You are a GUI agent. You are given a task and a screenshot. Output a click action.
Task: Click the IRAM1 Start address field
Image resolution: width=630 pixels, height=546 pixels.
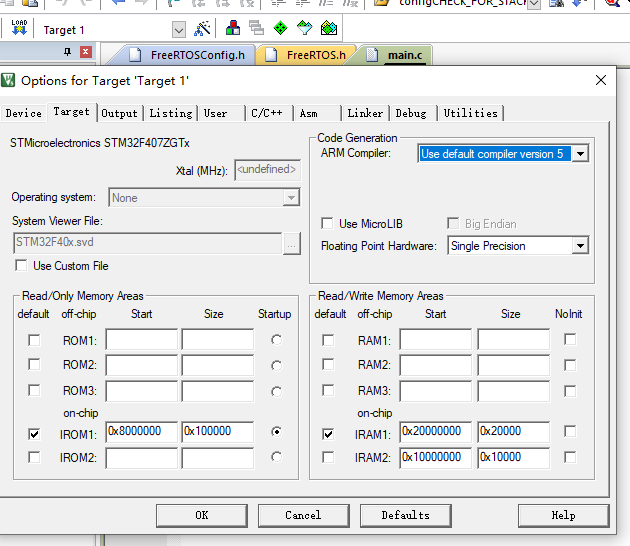436,432
